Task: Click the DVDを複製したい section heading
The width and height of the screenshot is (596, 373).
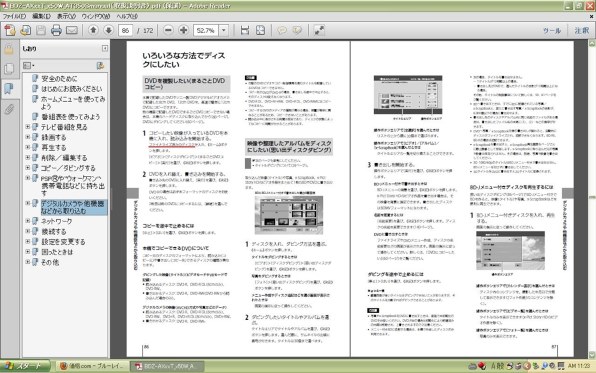Action: (x=186, y=84)
